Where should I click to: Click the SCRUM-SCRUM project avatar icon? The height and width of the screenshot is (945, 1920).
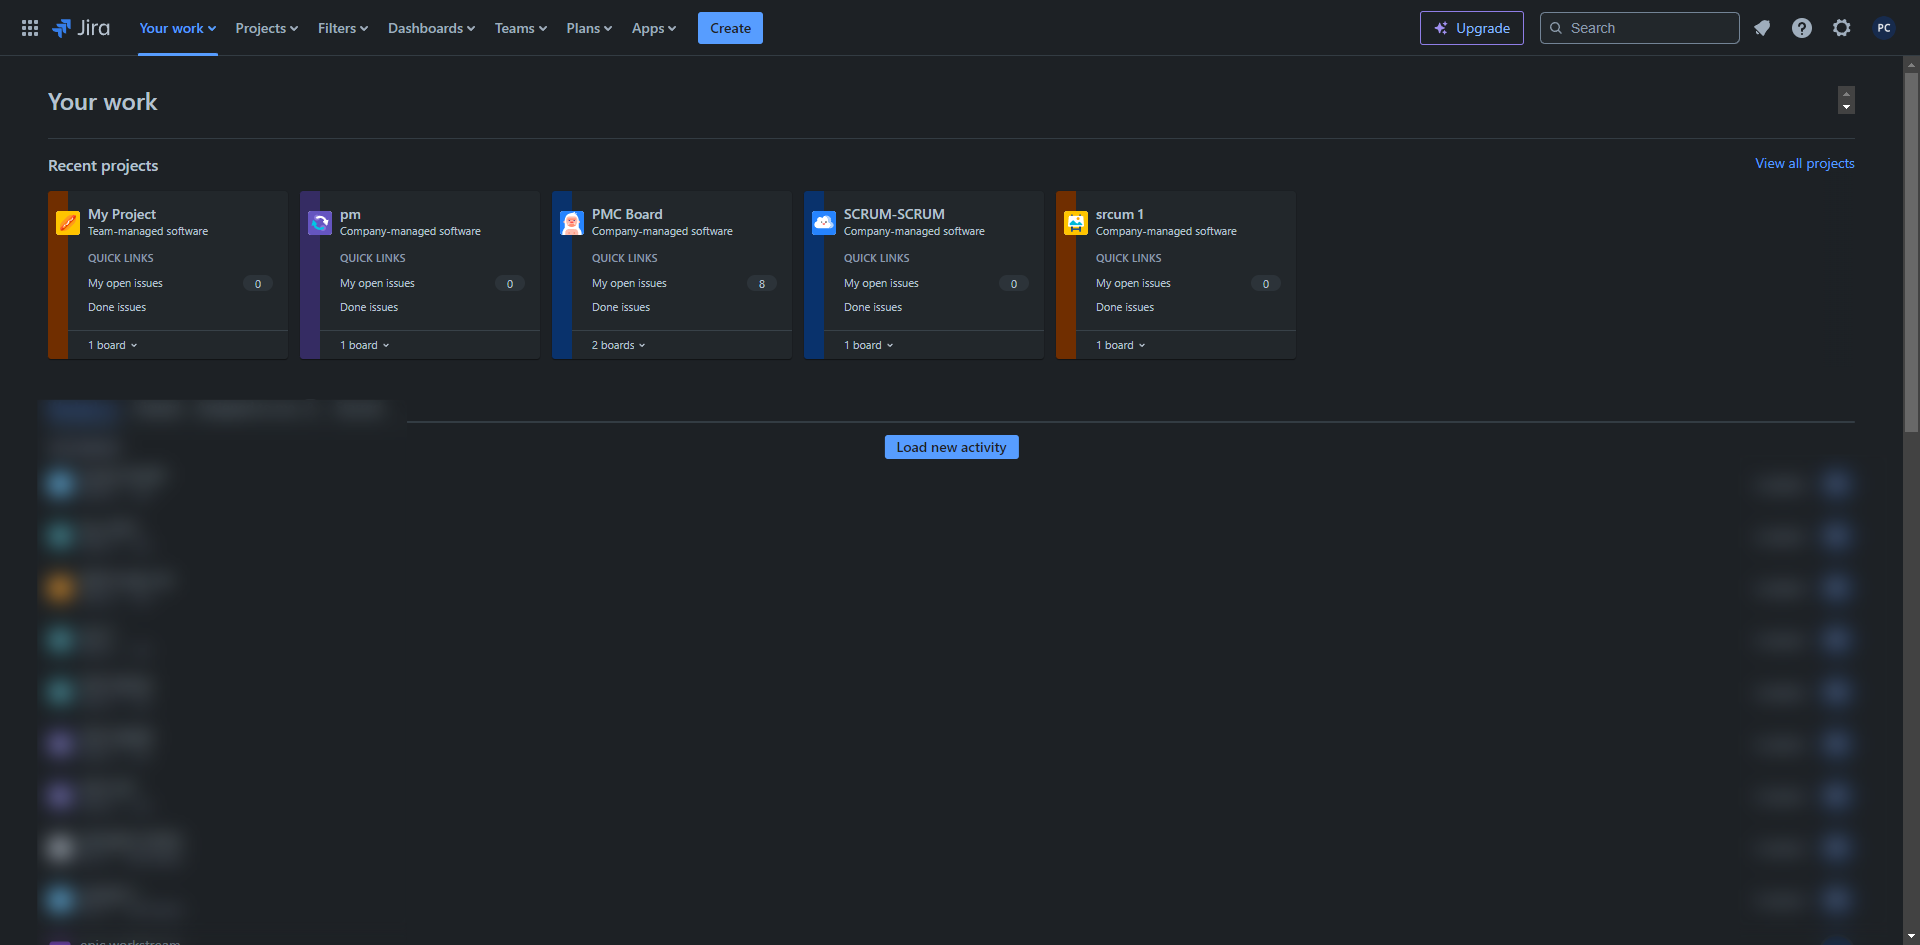point(824,222)
